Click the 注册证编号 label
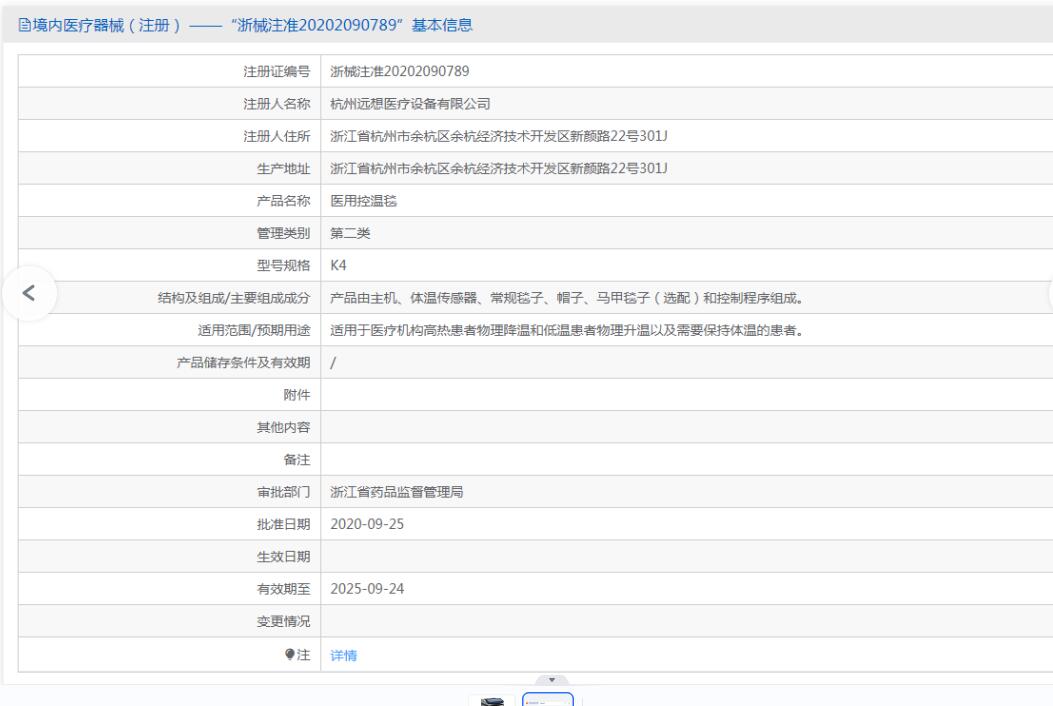The height and width of the screenshot is (706, 1053). pyautogui.click(x=277, y=71)
